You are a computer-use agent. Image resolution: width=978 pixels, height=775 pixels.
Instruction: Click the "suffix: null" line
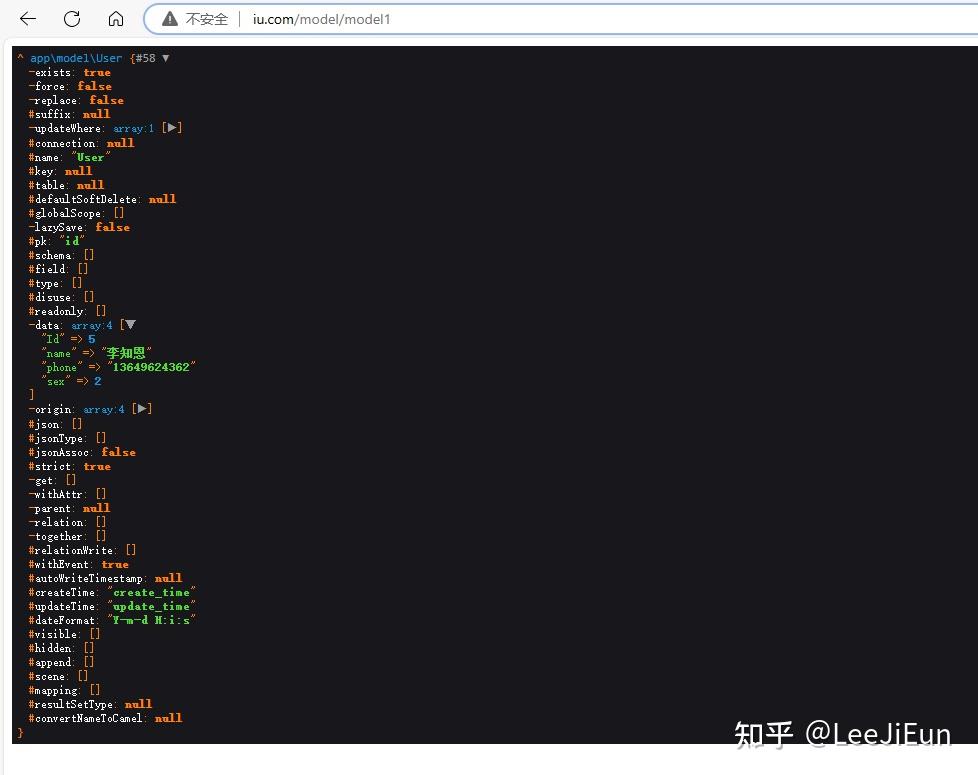(x=69, y=114)
